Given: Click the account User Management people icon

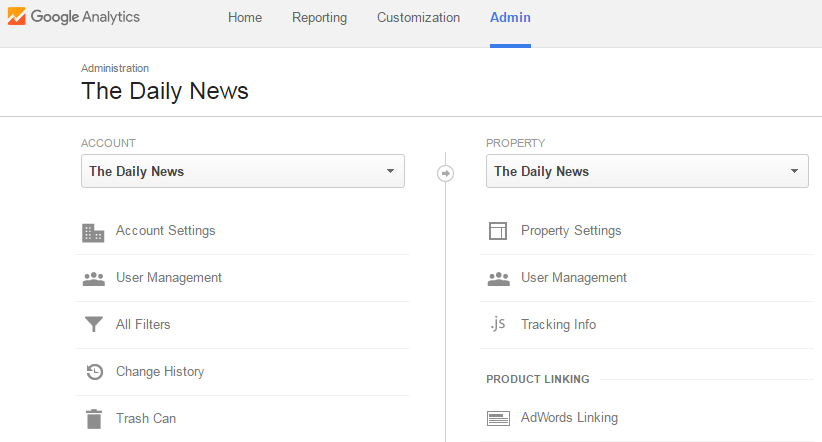Looking at the screenshot, I should 94,278.
